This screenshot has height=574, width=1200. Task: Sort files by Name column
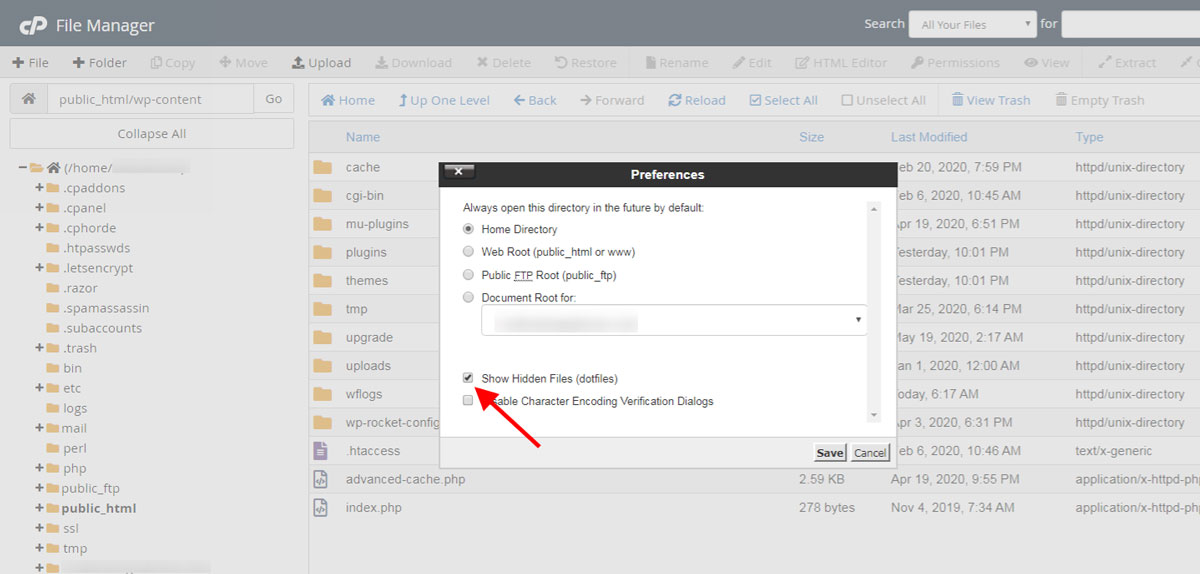(363, 137)
